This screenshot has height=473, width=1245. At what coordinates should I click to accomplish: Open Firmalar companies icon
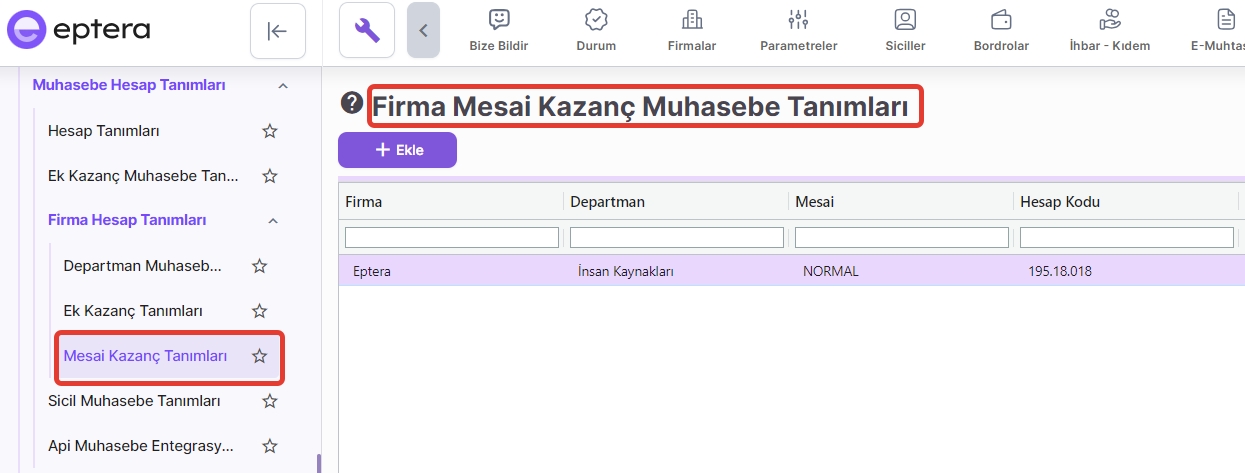[x=691, y=20]
